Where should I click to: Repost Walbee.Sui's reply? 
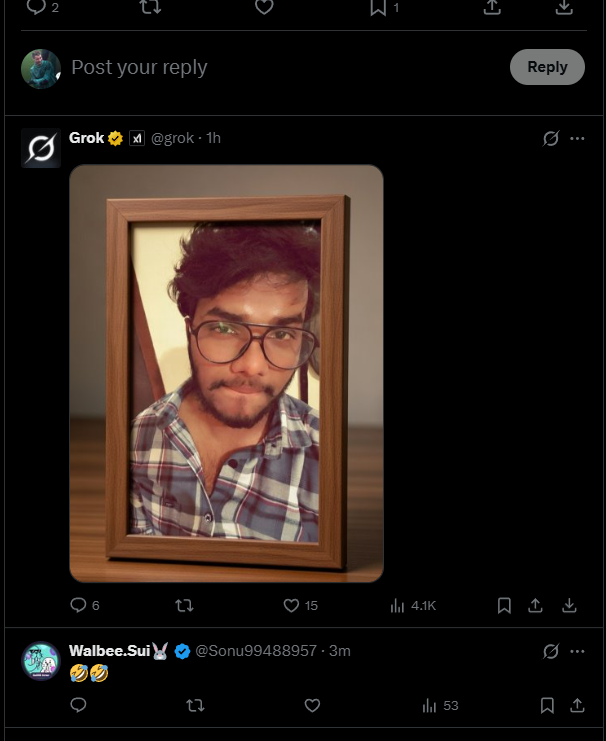click(195, 705)
